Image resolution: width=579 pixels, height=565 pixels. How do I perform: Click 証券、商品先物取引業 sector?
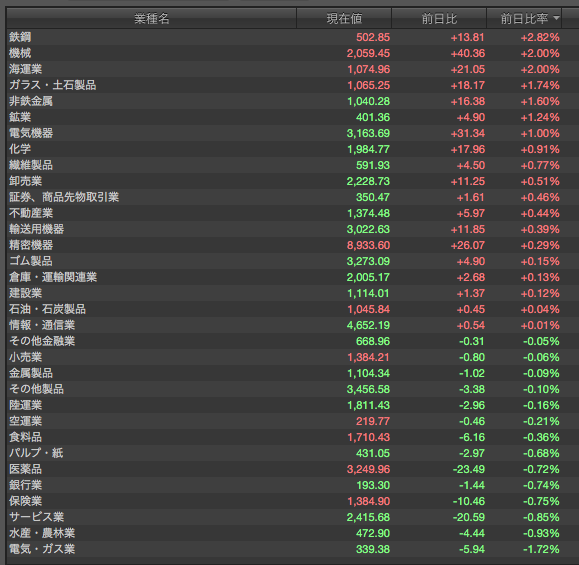pyautogui.click(x=64, y=197)
